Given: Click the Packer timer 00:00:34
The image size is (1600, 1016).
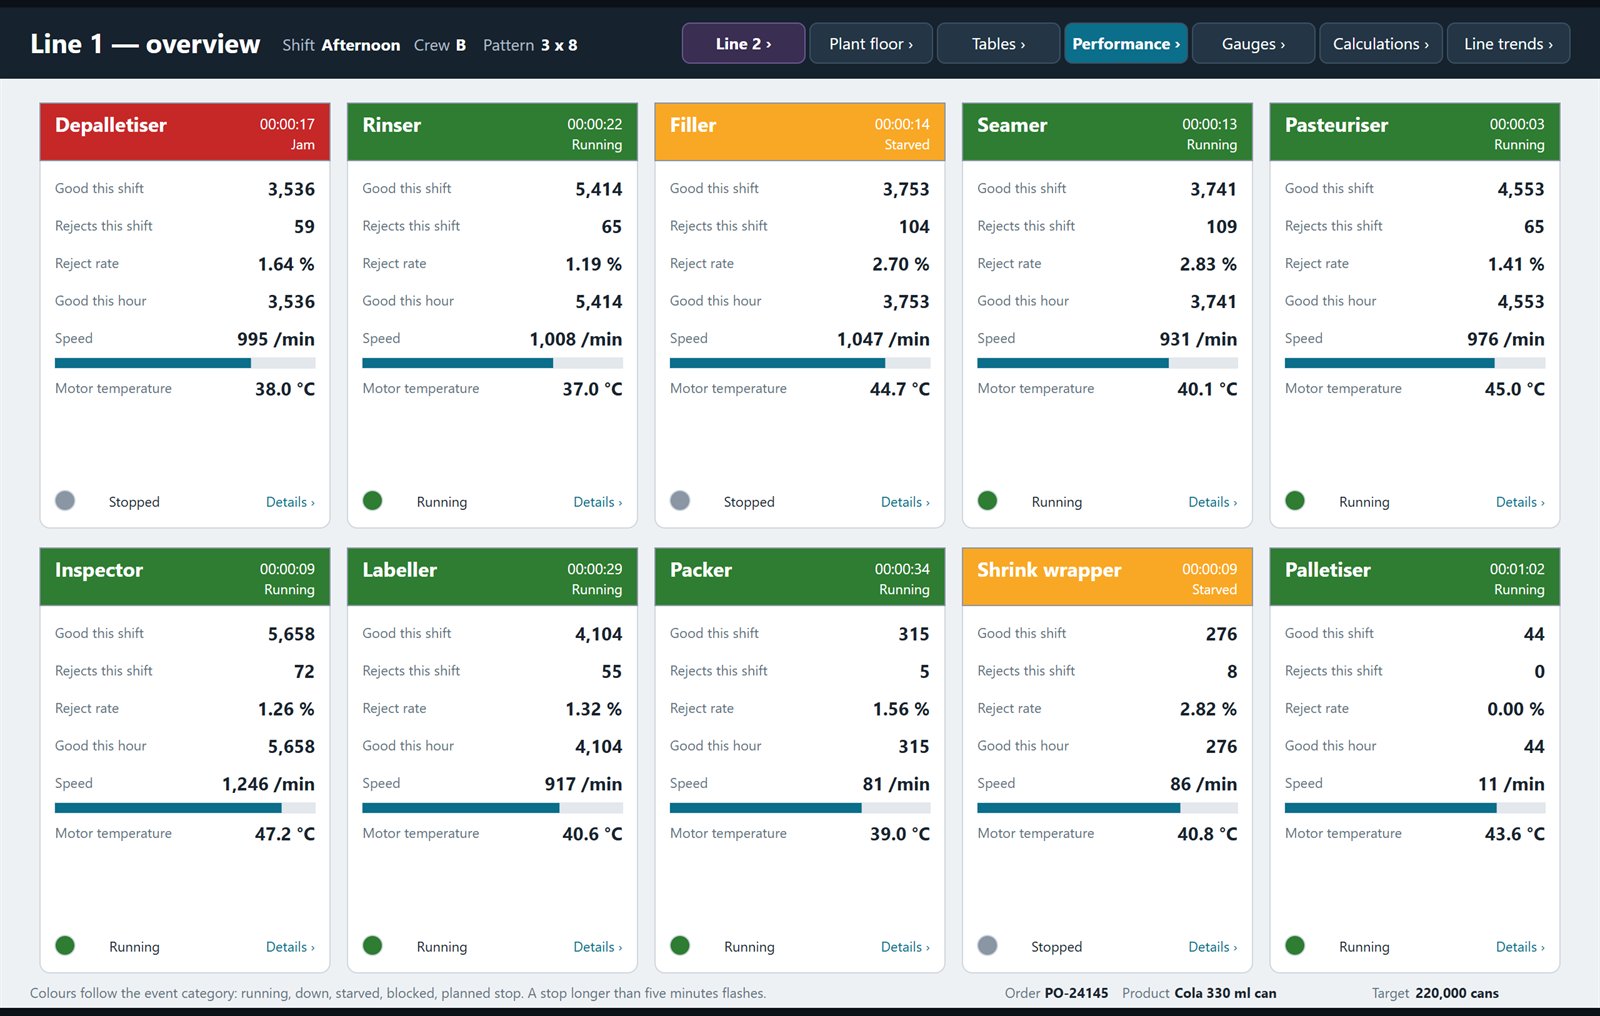Looking at the screenshot, I should (x=902, y=569).
